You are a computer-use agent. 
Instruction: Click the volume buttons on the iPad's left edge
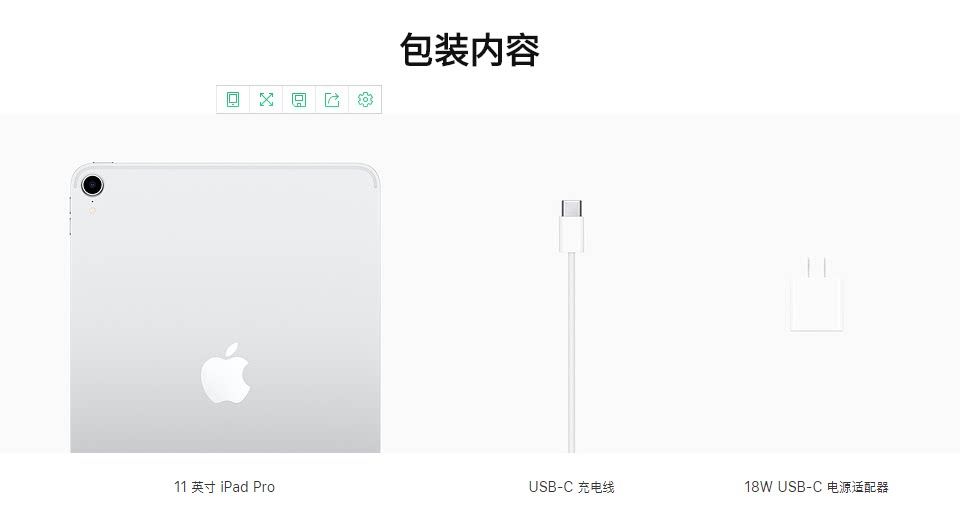(x=70, y=216)
